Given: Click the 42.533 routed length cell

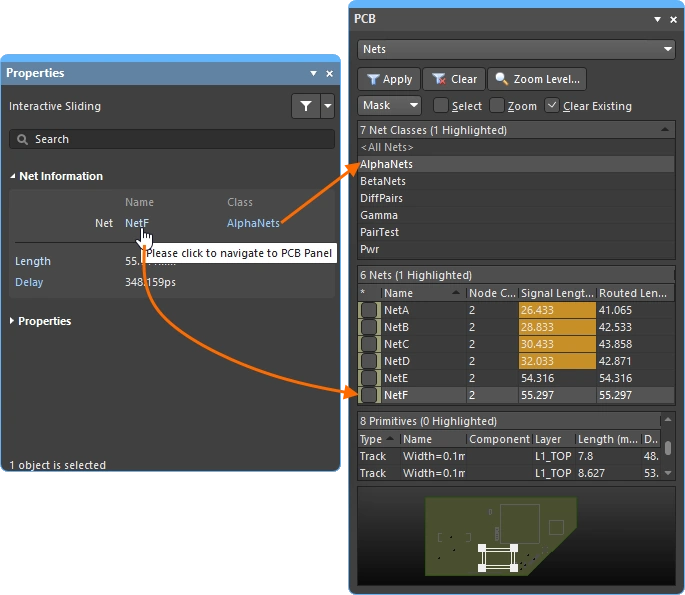Looking at the screenshot, I should click(x=635, y=327).
